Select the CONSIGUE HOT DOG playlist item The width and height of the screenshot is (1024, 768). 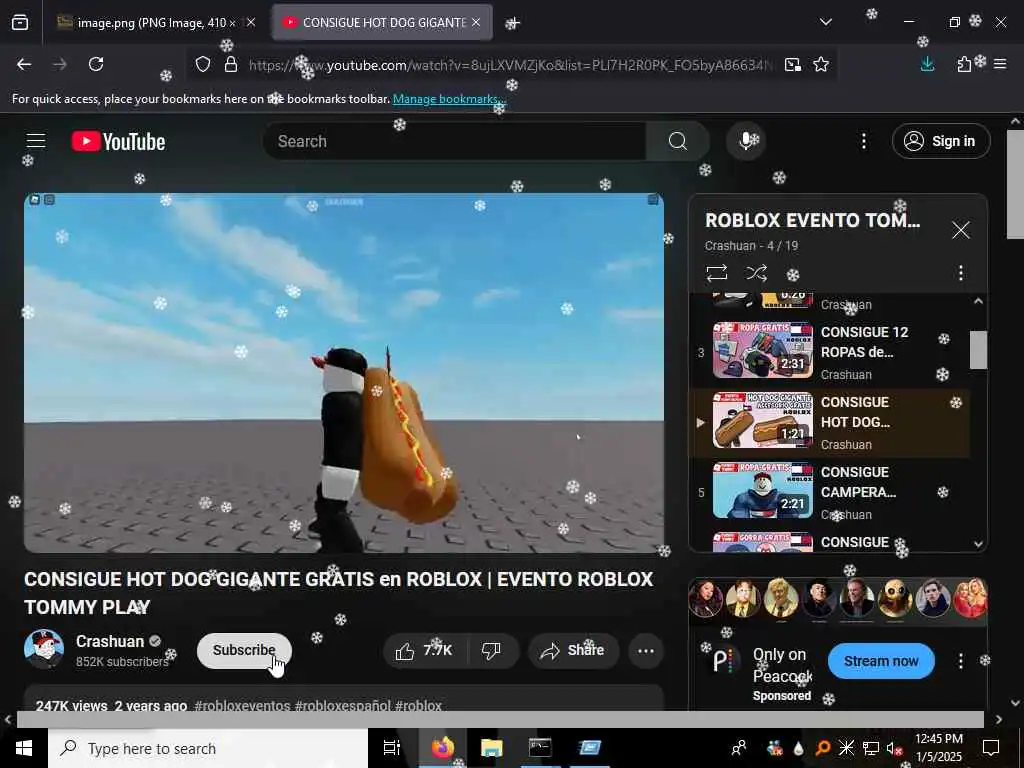point(829,422)
